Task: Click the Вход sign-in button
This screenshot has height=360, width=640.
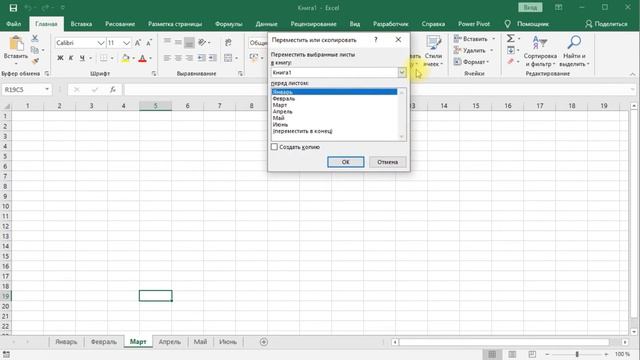Action: pyautogui.click(x=530, y=7)
